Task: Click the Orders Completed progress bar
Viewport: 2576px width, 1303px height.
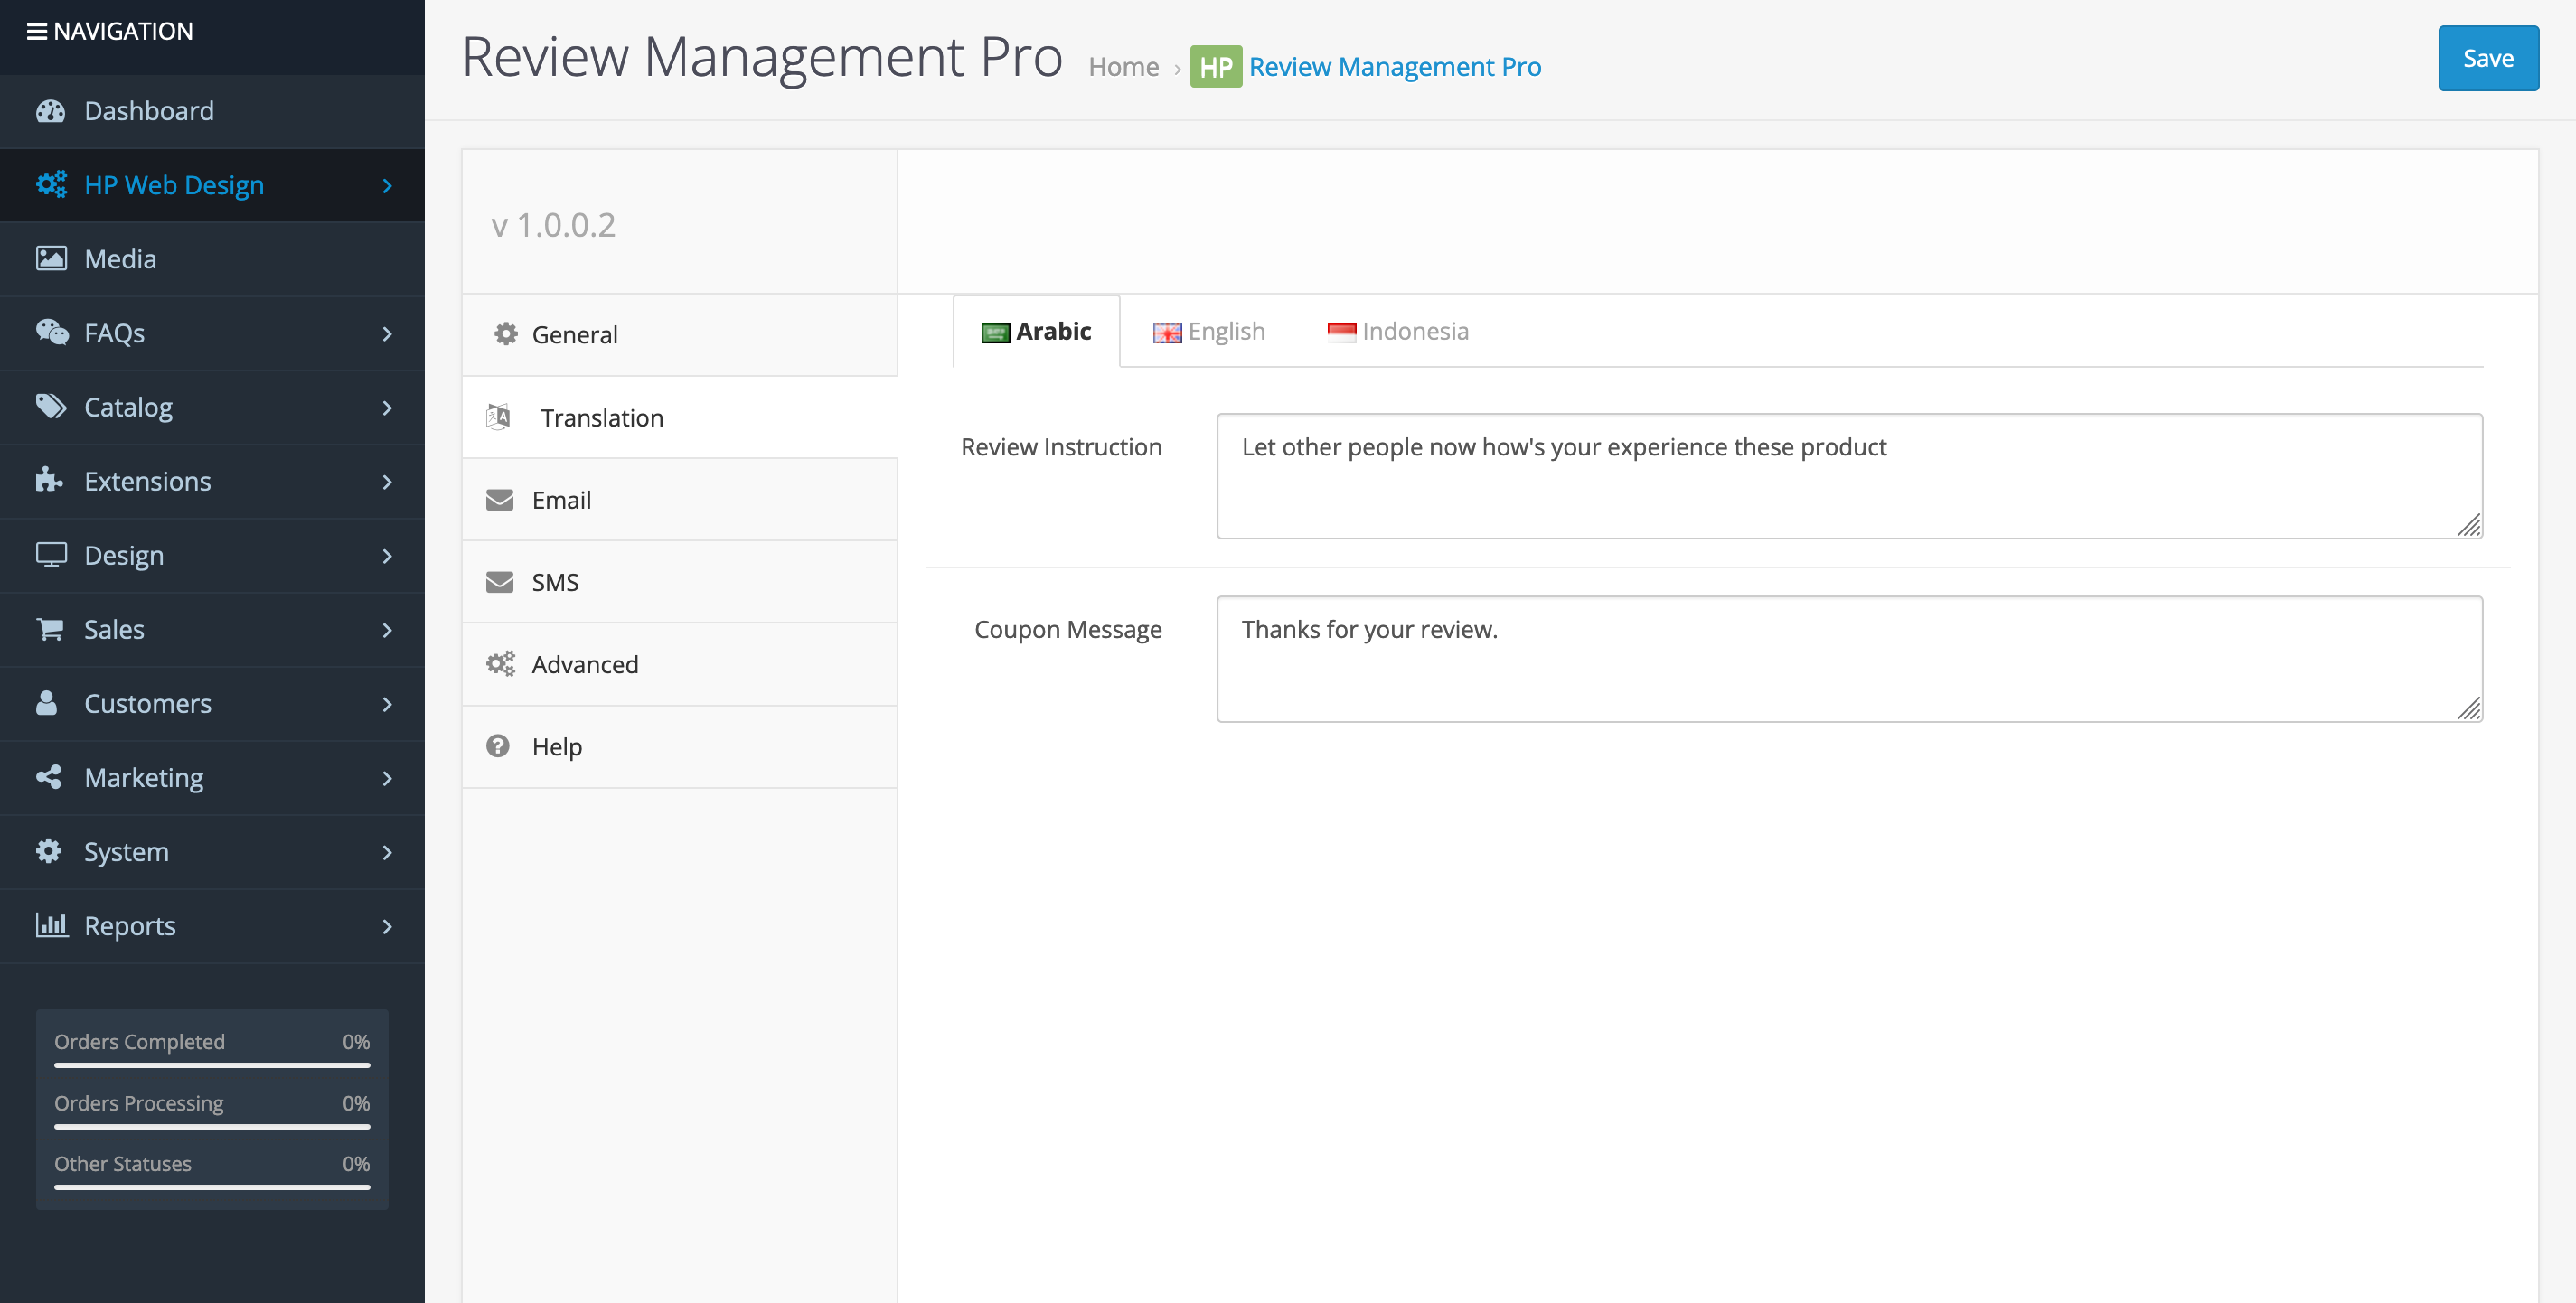Action: (211, 1066)
